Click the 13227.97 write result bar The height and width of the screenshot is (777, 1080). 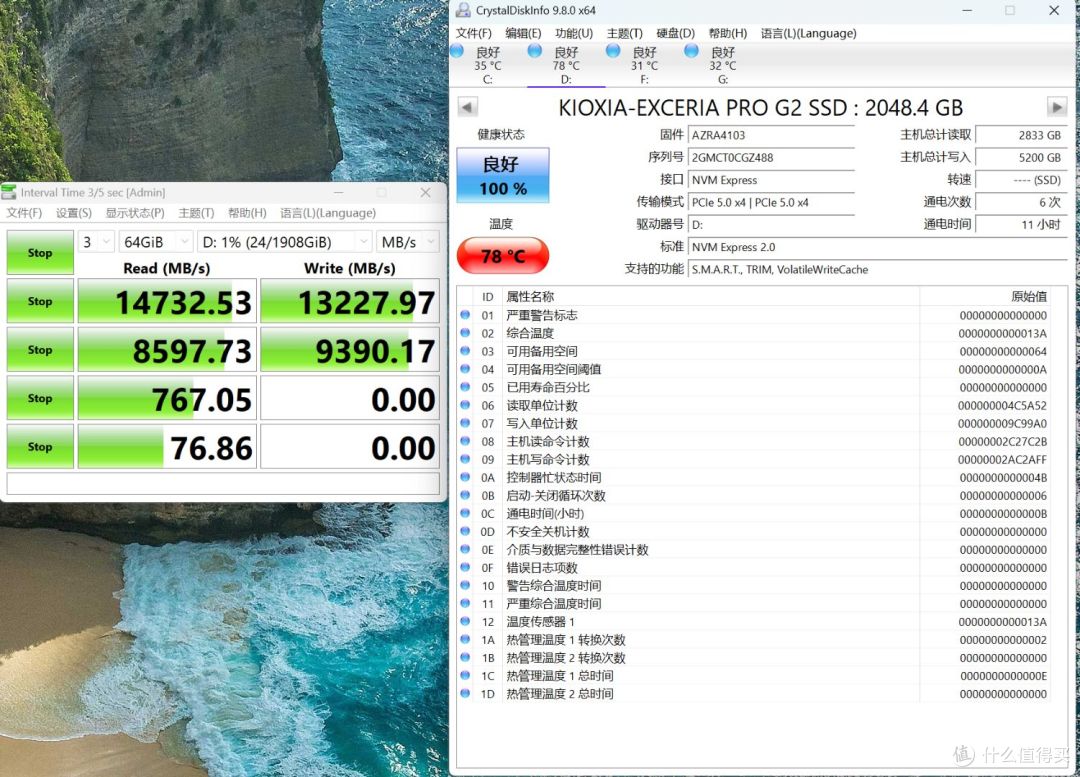(350, 301)
